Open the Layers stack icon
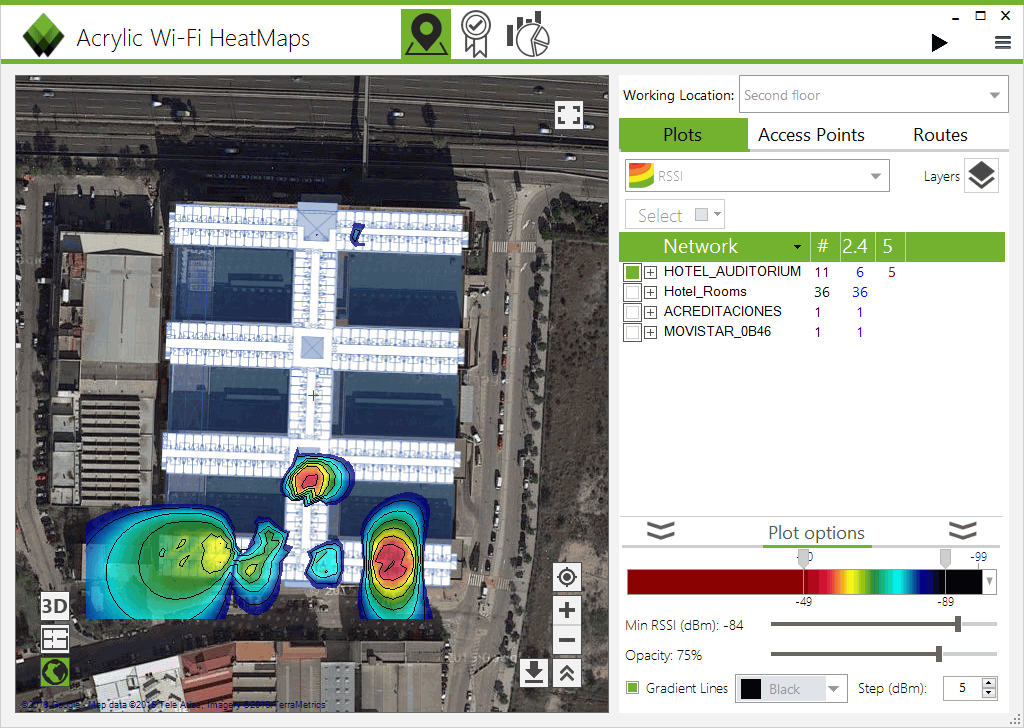Screen dimensions: 1024x728 coord(981,176)
